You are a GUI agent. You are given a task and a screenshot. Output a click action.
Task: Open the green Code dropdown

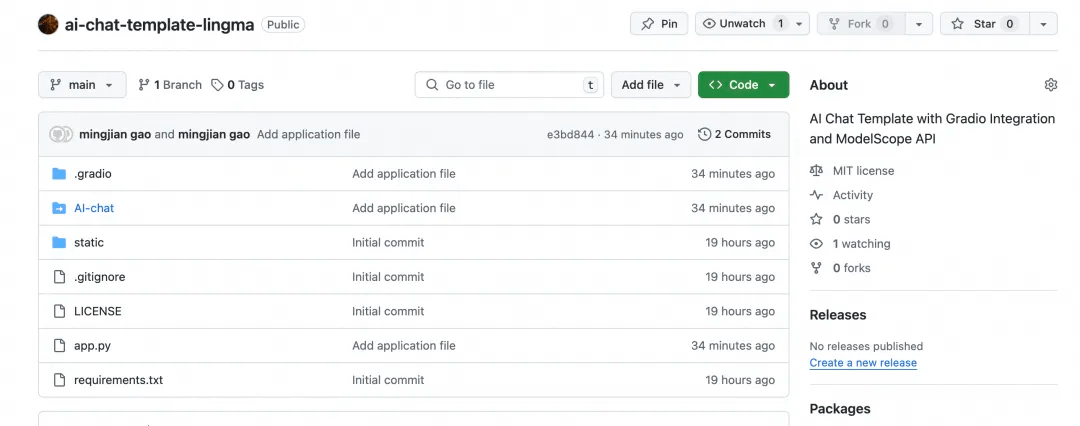[743, 85]
